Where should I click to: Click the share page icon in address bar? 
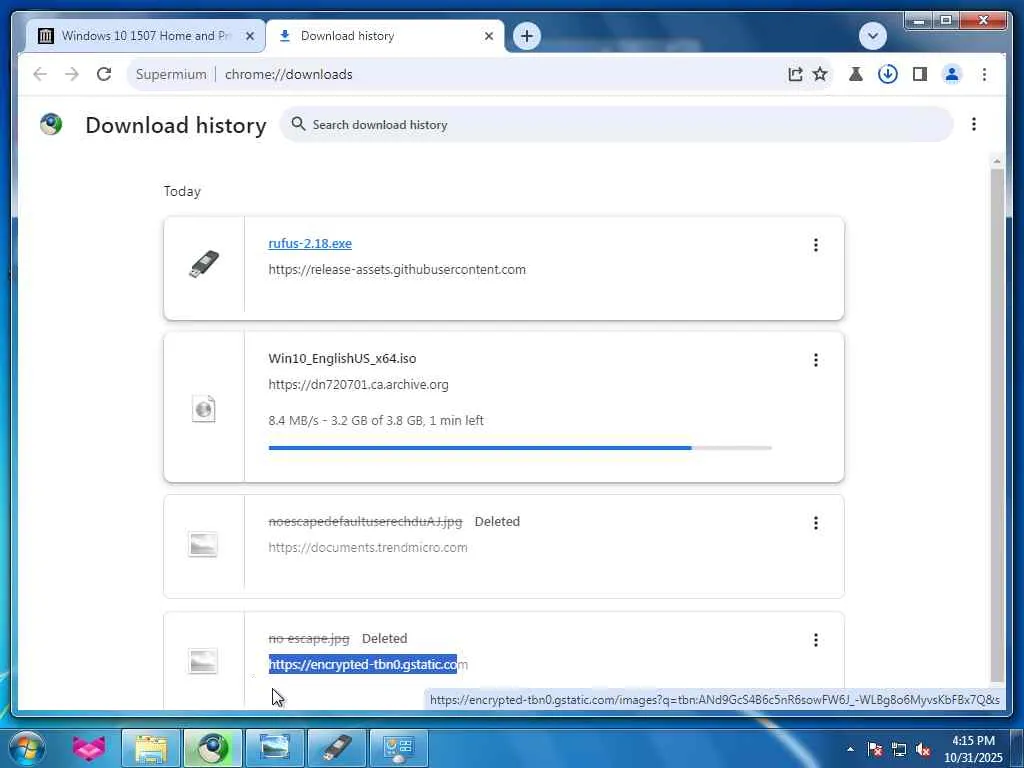[795, 74]
